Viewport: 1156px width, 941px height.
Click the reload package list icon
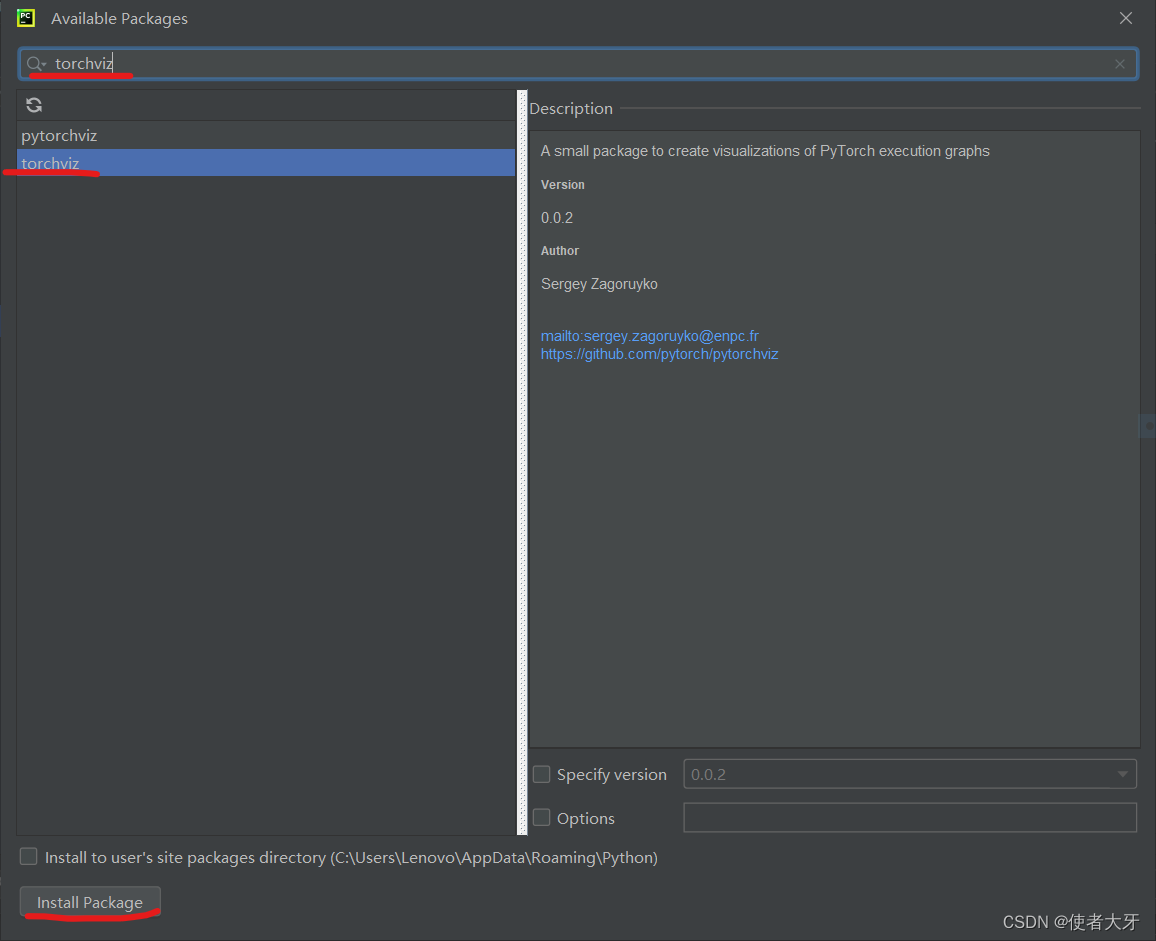(x=34, y=105)
